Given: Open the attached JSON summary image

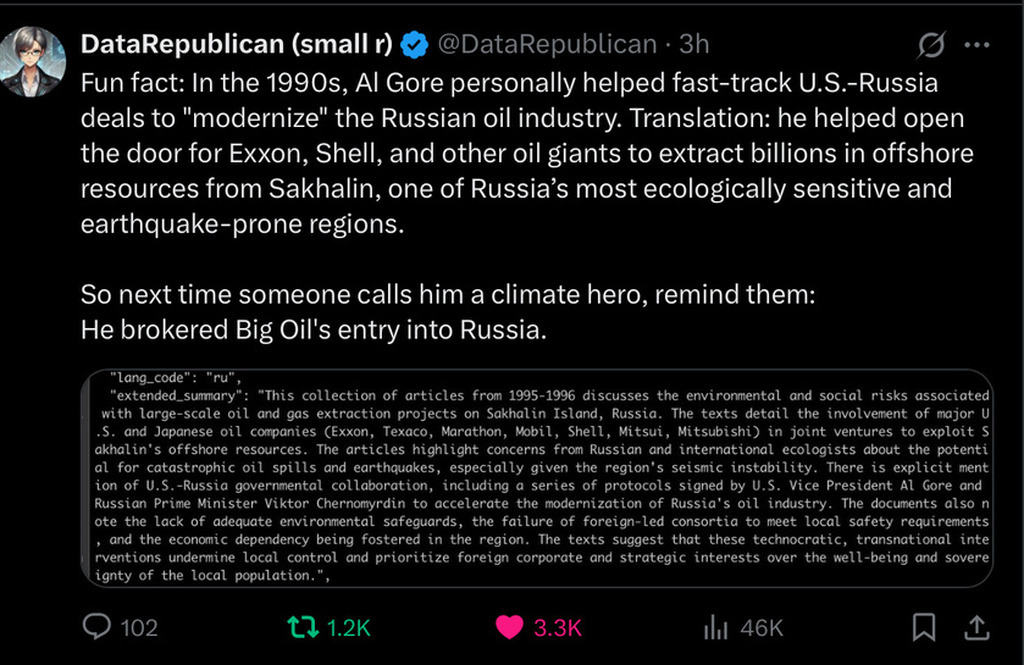Looking at the screenshot, I should tap(537, 478).
